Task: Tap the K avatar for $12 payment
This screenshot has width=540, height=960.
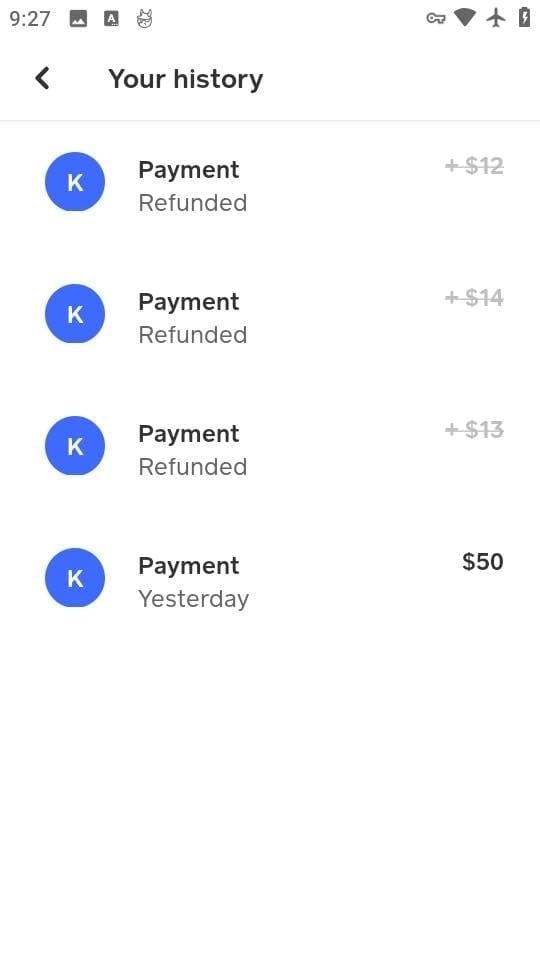Action: [75, 182]
